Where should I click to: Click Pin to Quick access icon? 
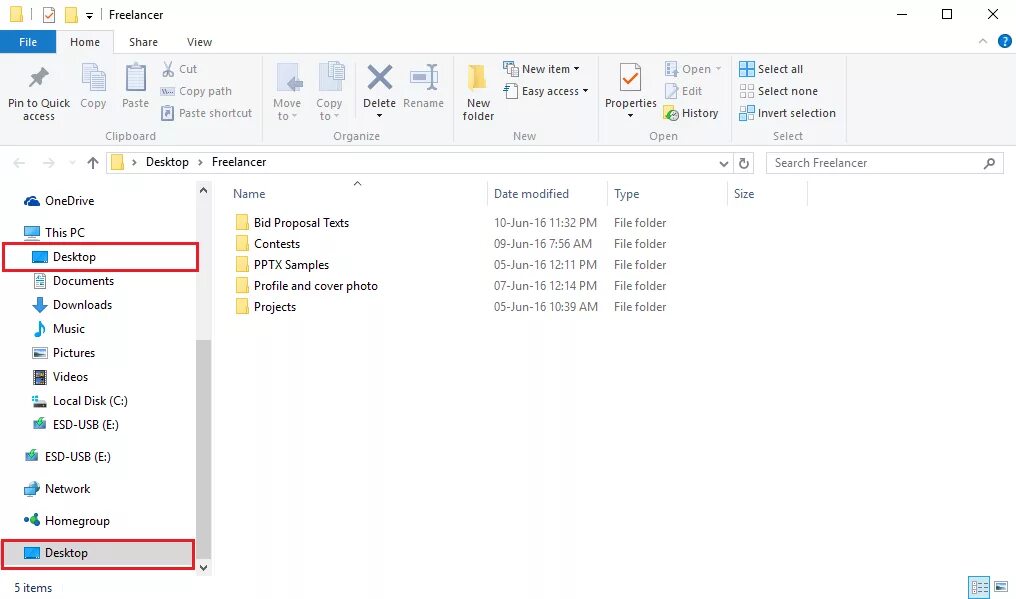(39, 77)
